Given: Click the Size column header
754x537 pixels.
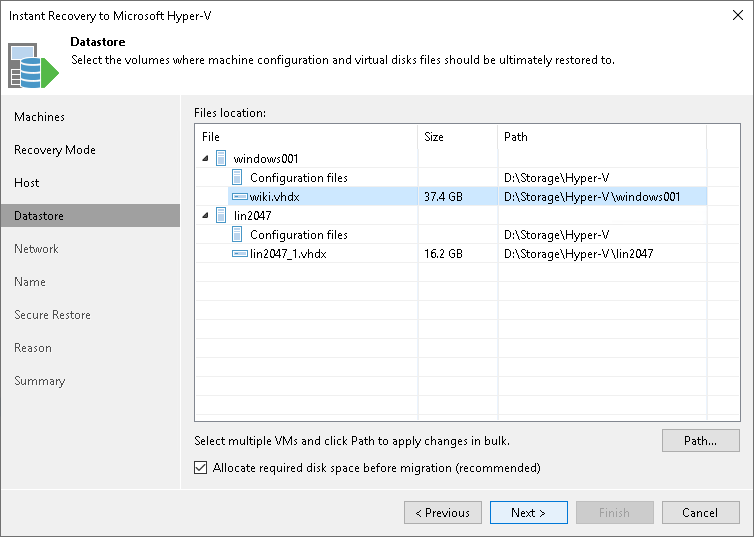Looking at the screenshot, I should point(458,137).
